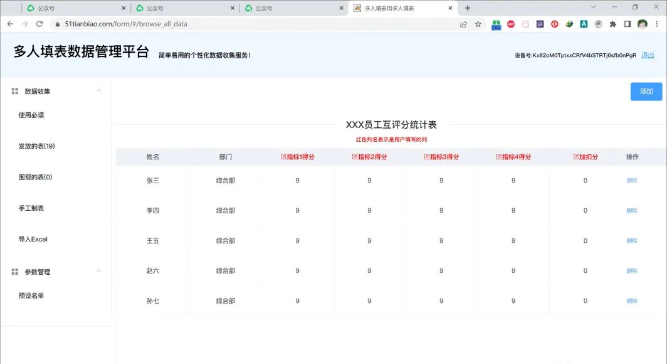
Task: Open the Chrome profile avatar
Action: pyautogui.click(x=642, y=24)
